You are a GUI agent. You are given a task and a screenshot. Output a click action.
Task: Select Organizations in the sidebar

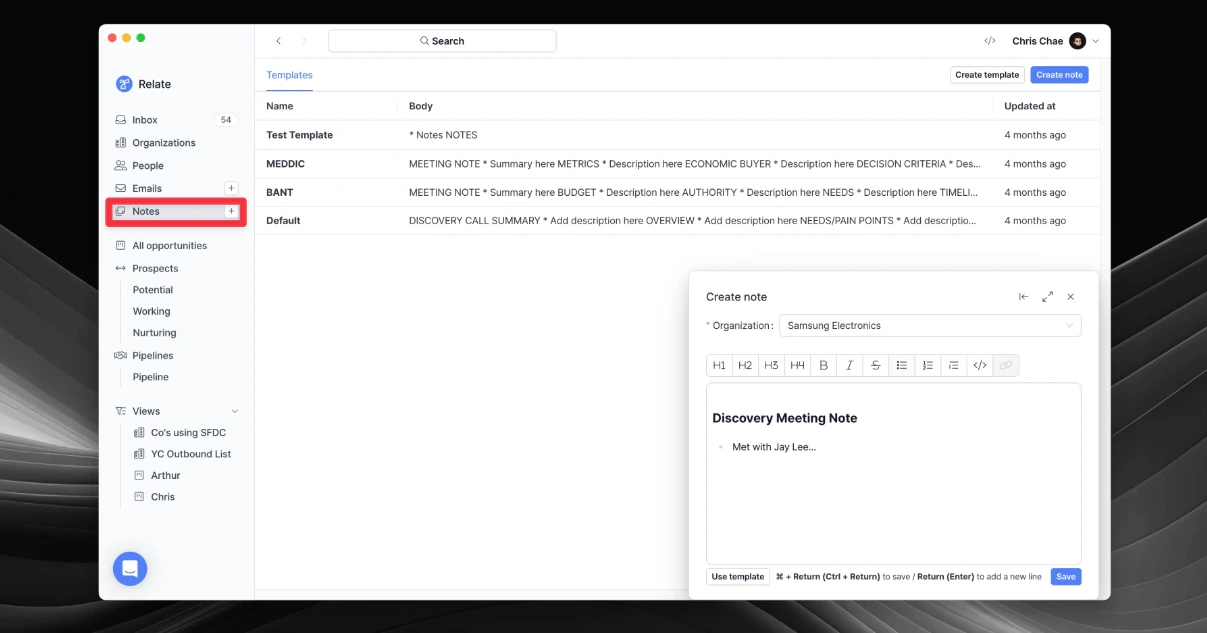(162, 142)
